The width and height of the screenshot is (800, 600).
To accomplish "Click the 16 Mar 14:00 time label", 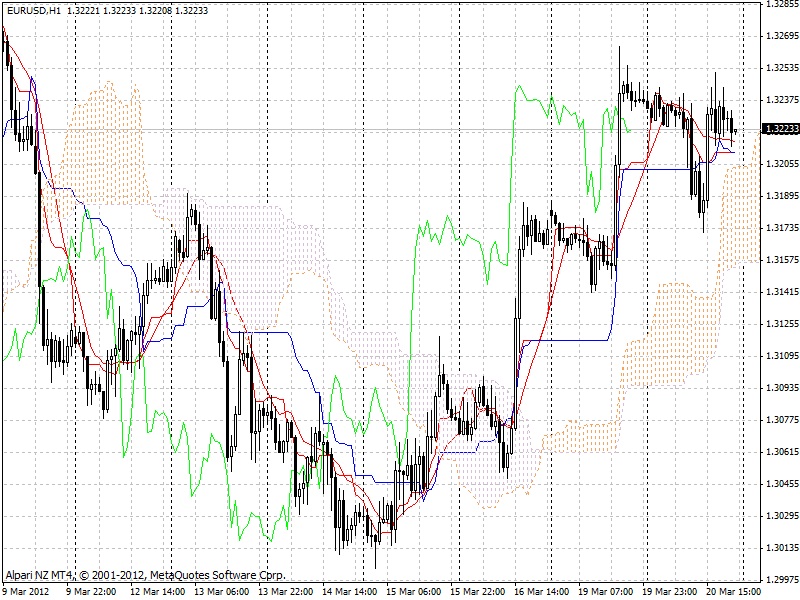I will pyautogui.click(x=539, y=592).
